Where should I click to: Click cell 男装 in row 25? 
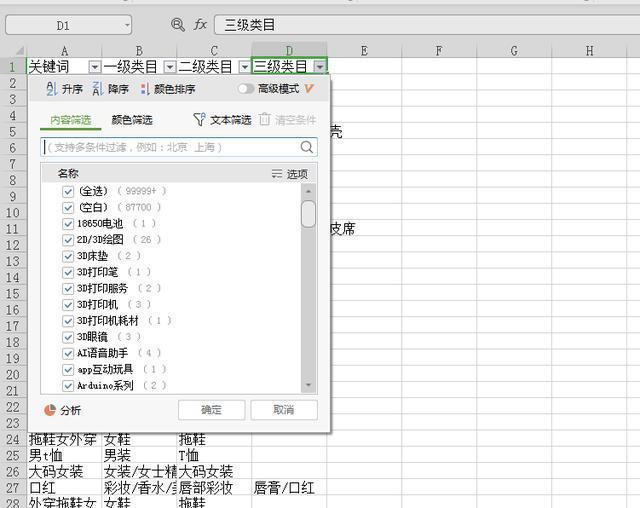point(139,455)
